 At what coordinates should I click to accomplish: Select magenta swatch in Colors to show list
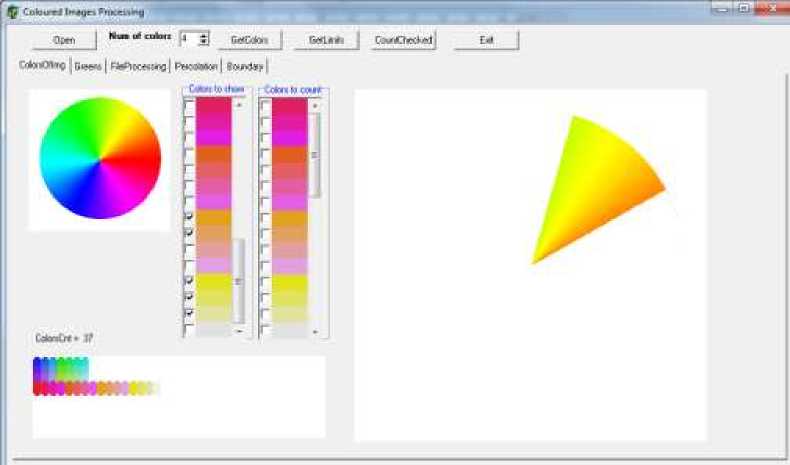[x=214, y=138]
